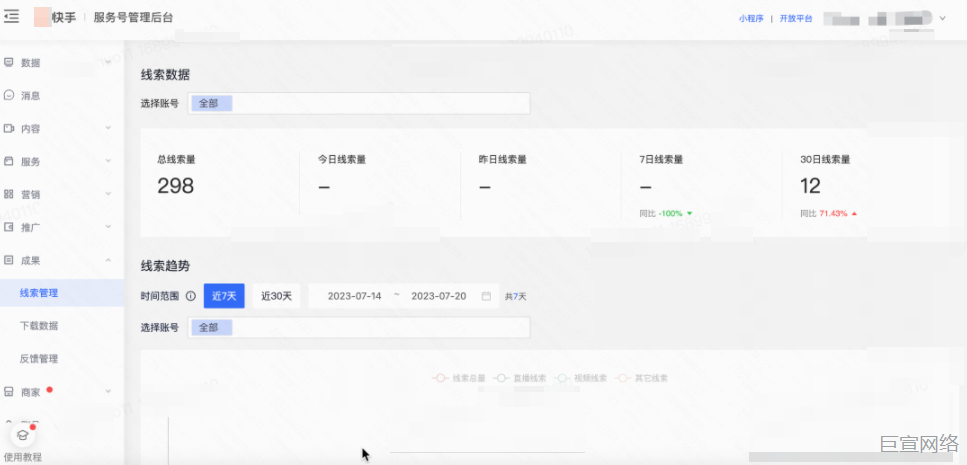This screenshot has width=967, height=465.
Task: Toggle 直播线索 legend series
Action: coord(520,378)
